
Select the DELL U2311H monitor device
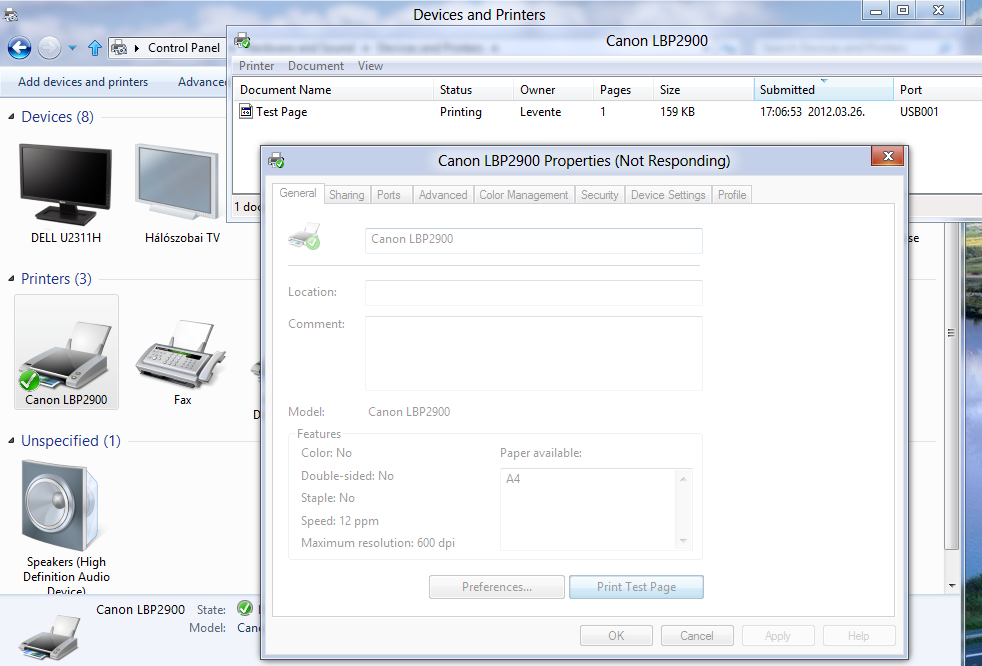(x=66, y=193)
